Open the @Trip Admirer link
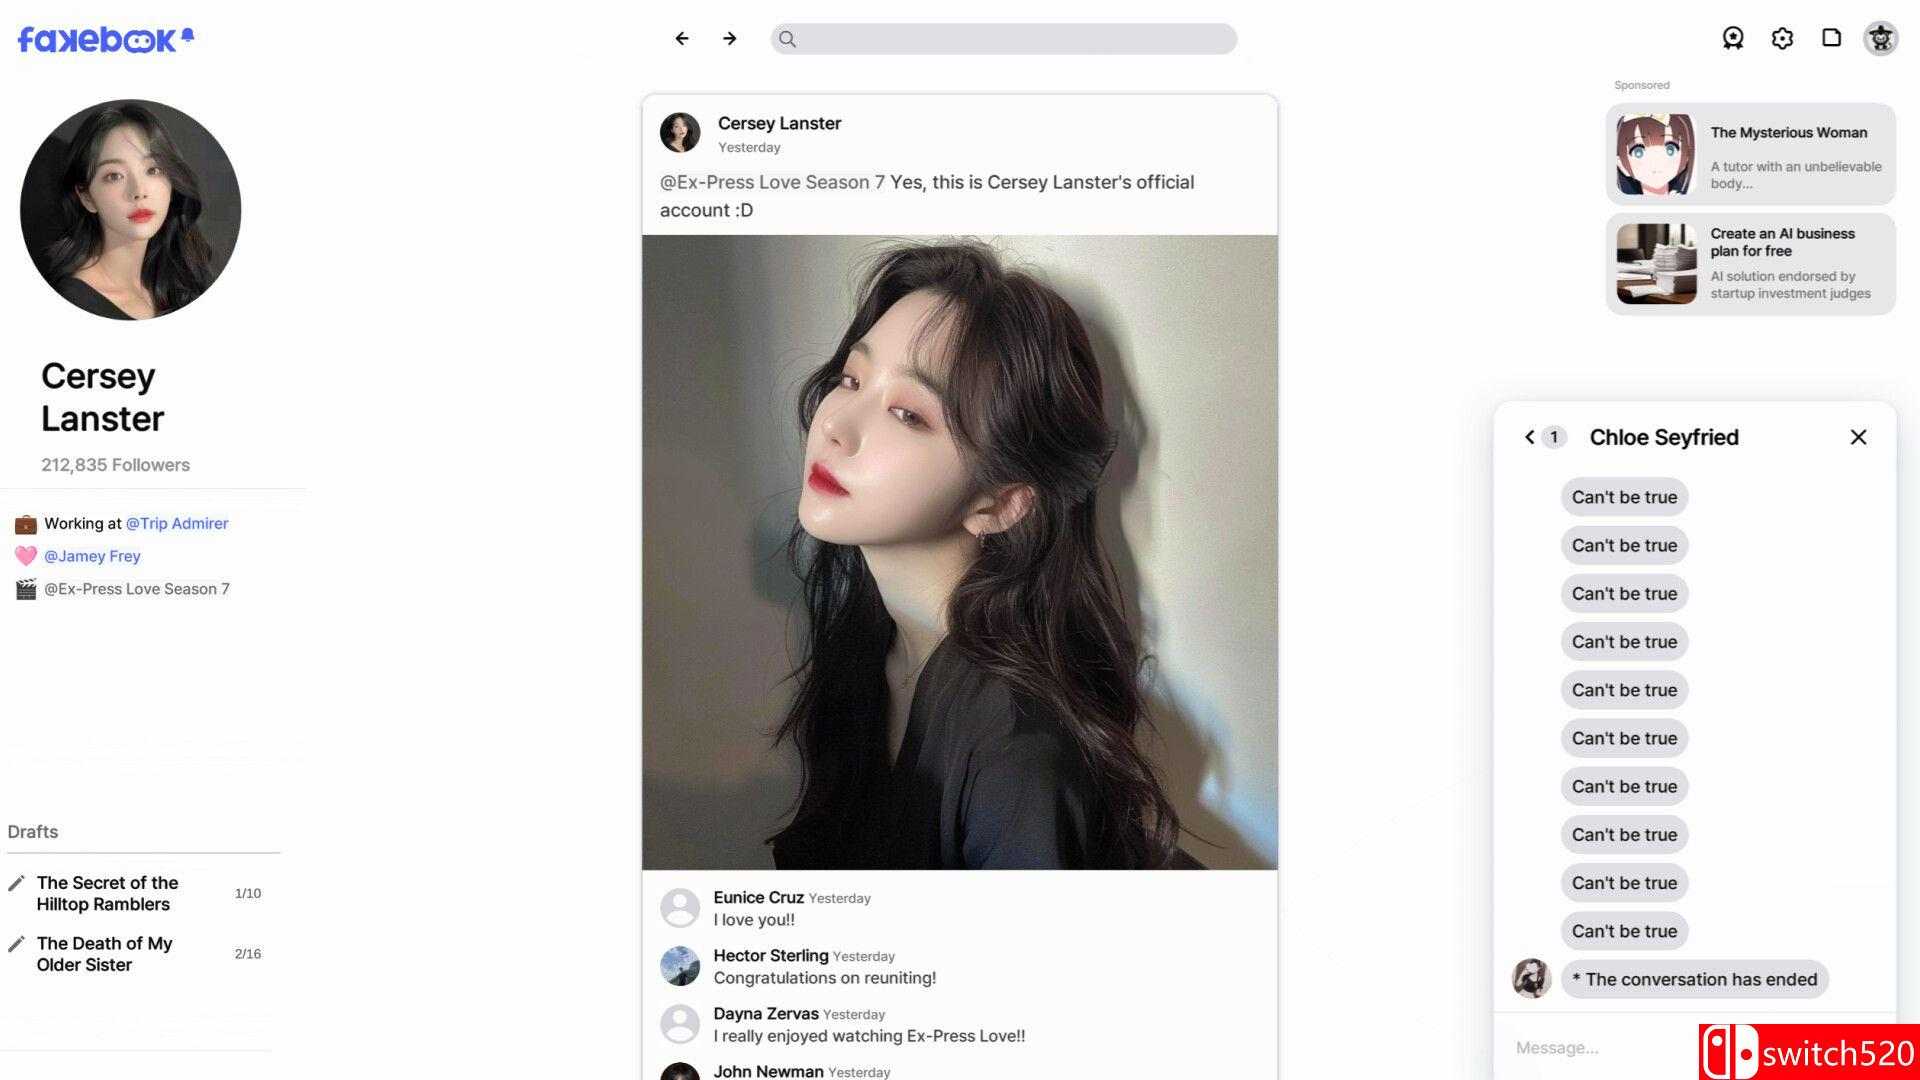This screenshot has height=1080, width=1920. 177,523
